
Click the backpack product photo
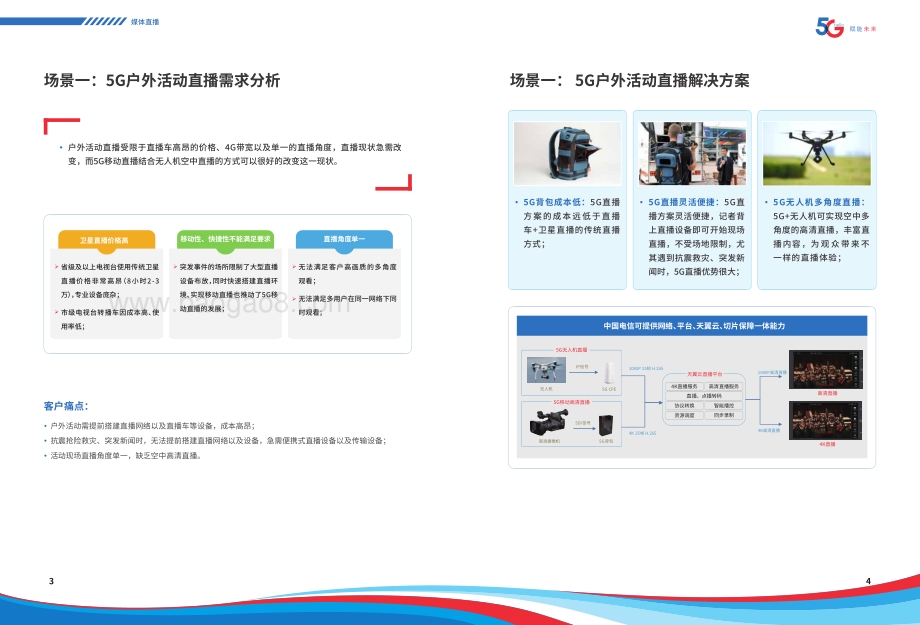tap(567, 154)
